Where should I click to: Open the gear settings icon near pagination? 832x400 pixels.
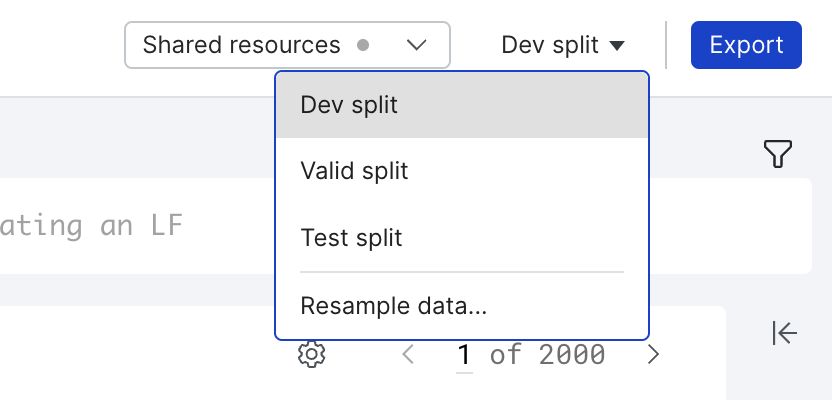[311, 354]
